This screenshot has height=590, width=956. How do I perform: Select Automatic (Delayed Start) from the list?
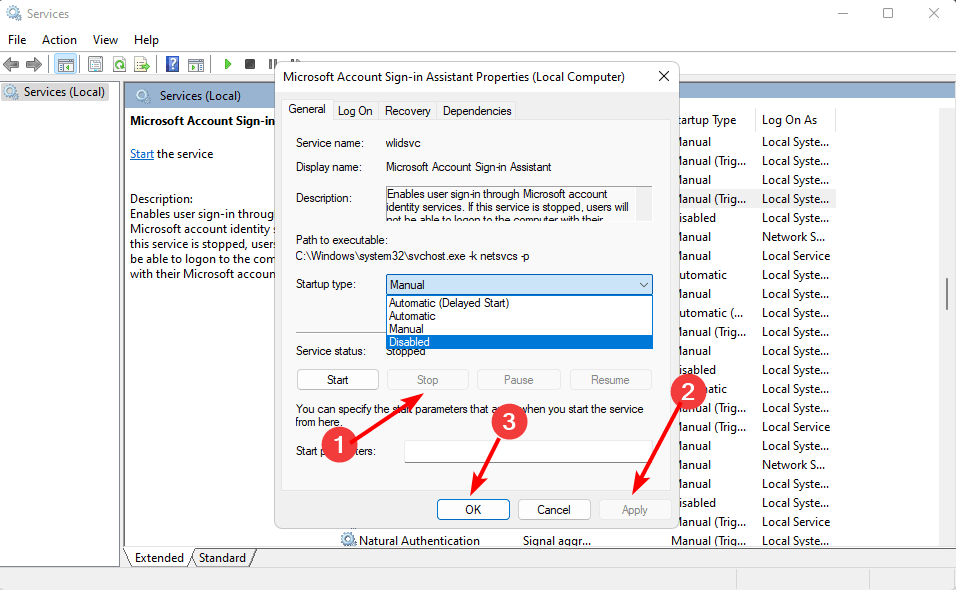point(448,303)
